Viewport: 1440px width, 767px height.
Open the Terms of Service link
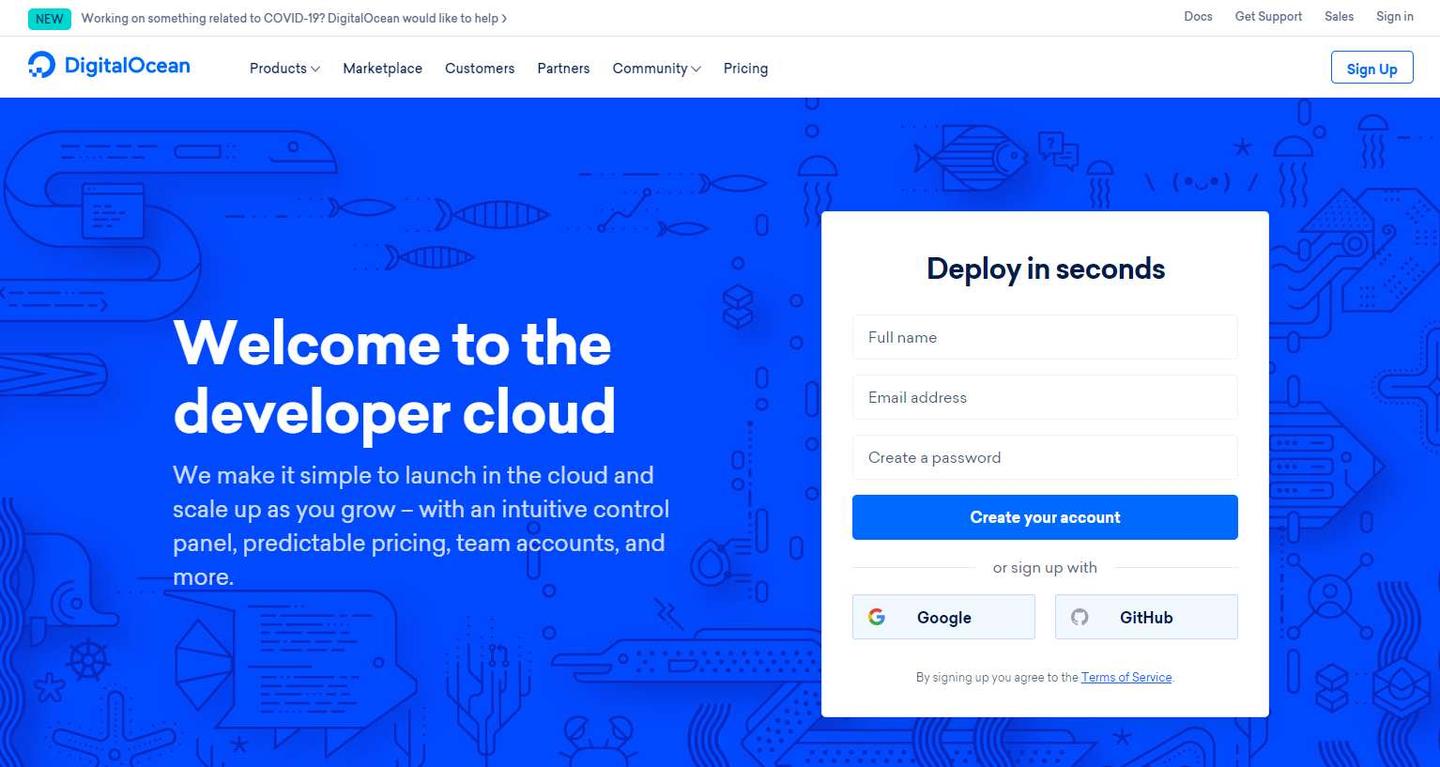pos(1126,677)
